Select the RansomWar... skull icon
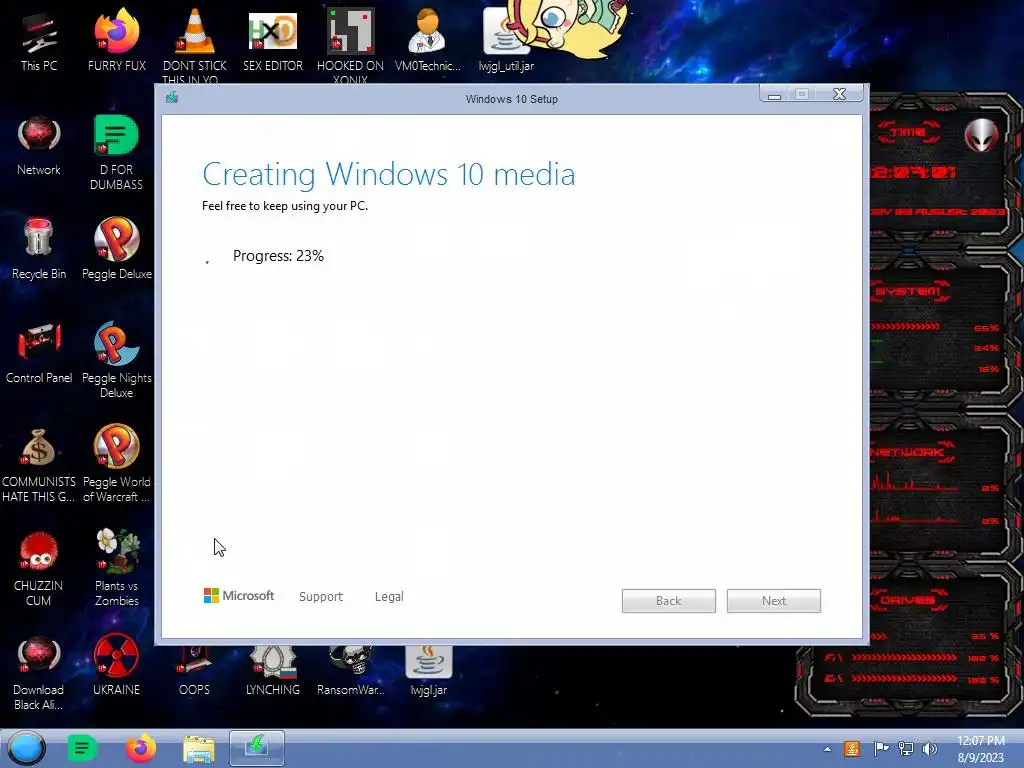The height and width of the screenshot is (768, 1024). [351, 670]
